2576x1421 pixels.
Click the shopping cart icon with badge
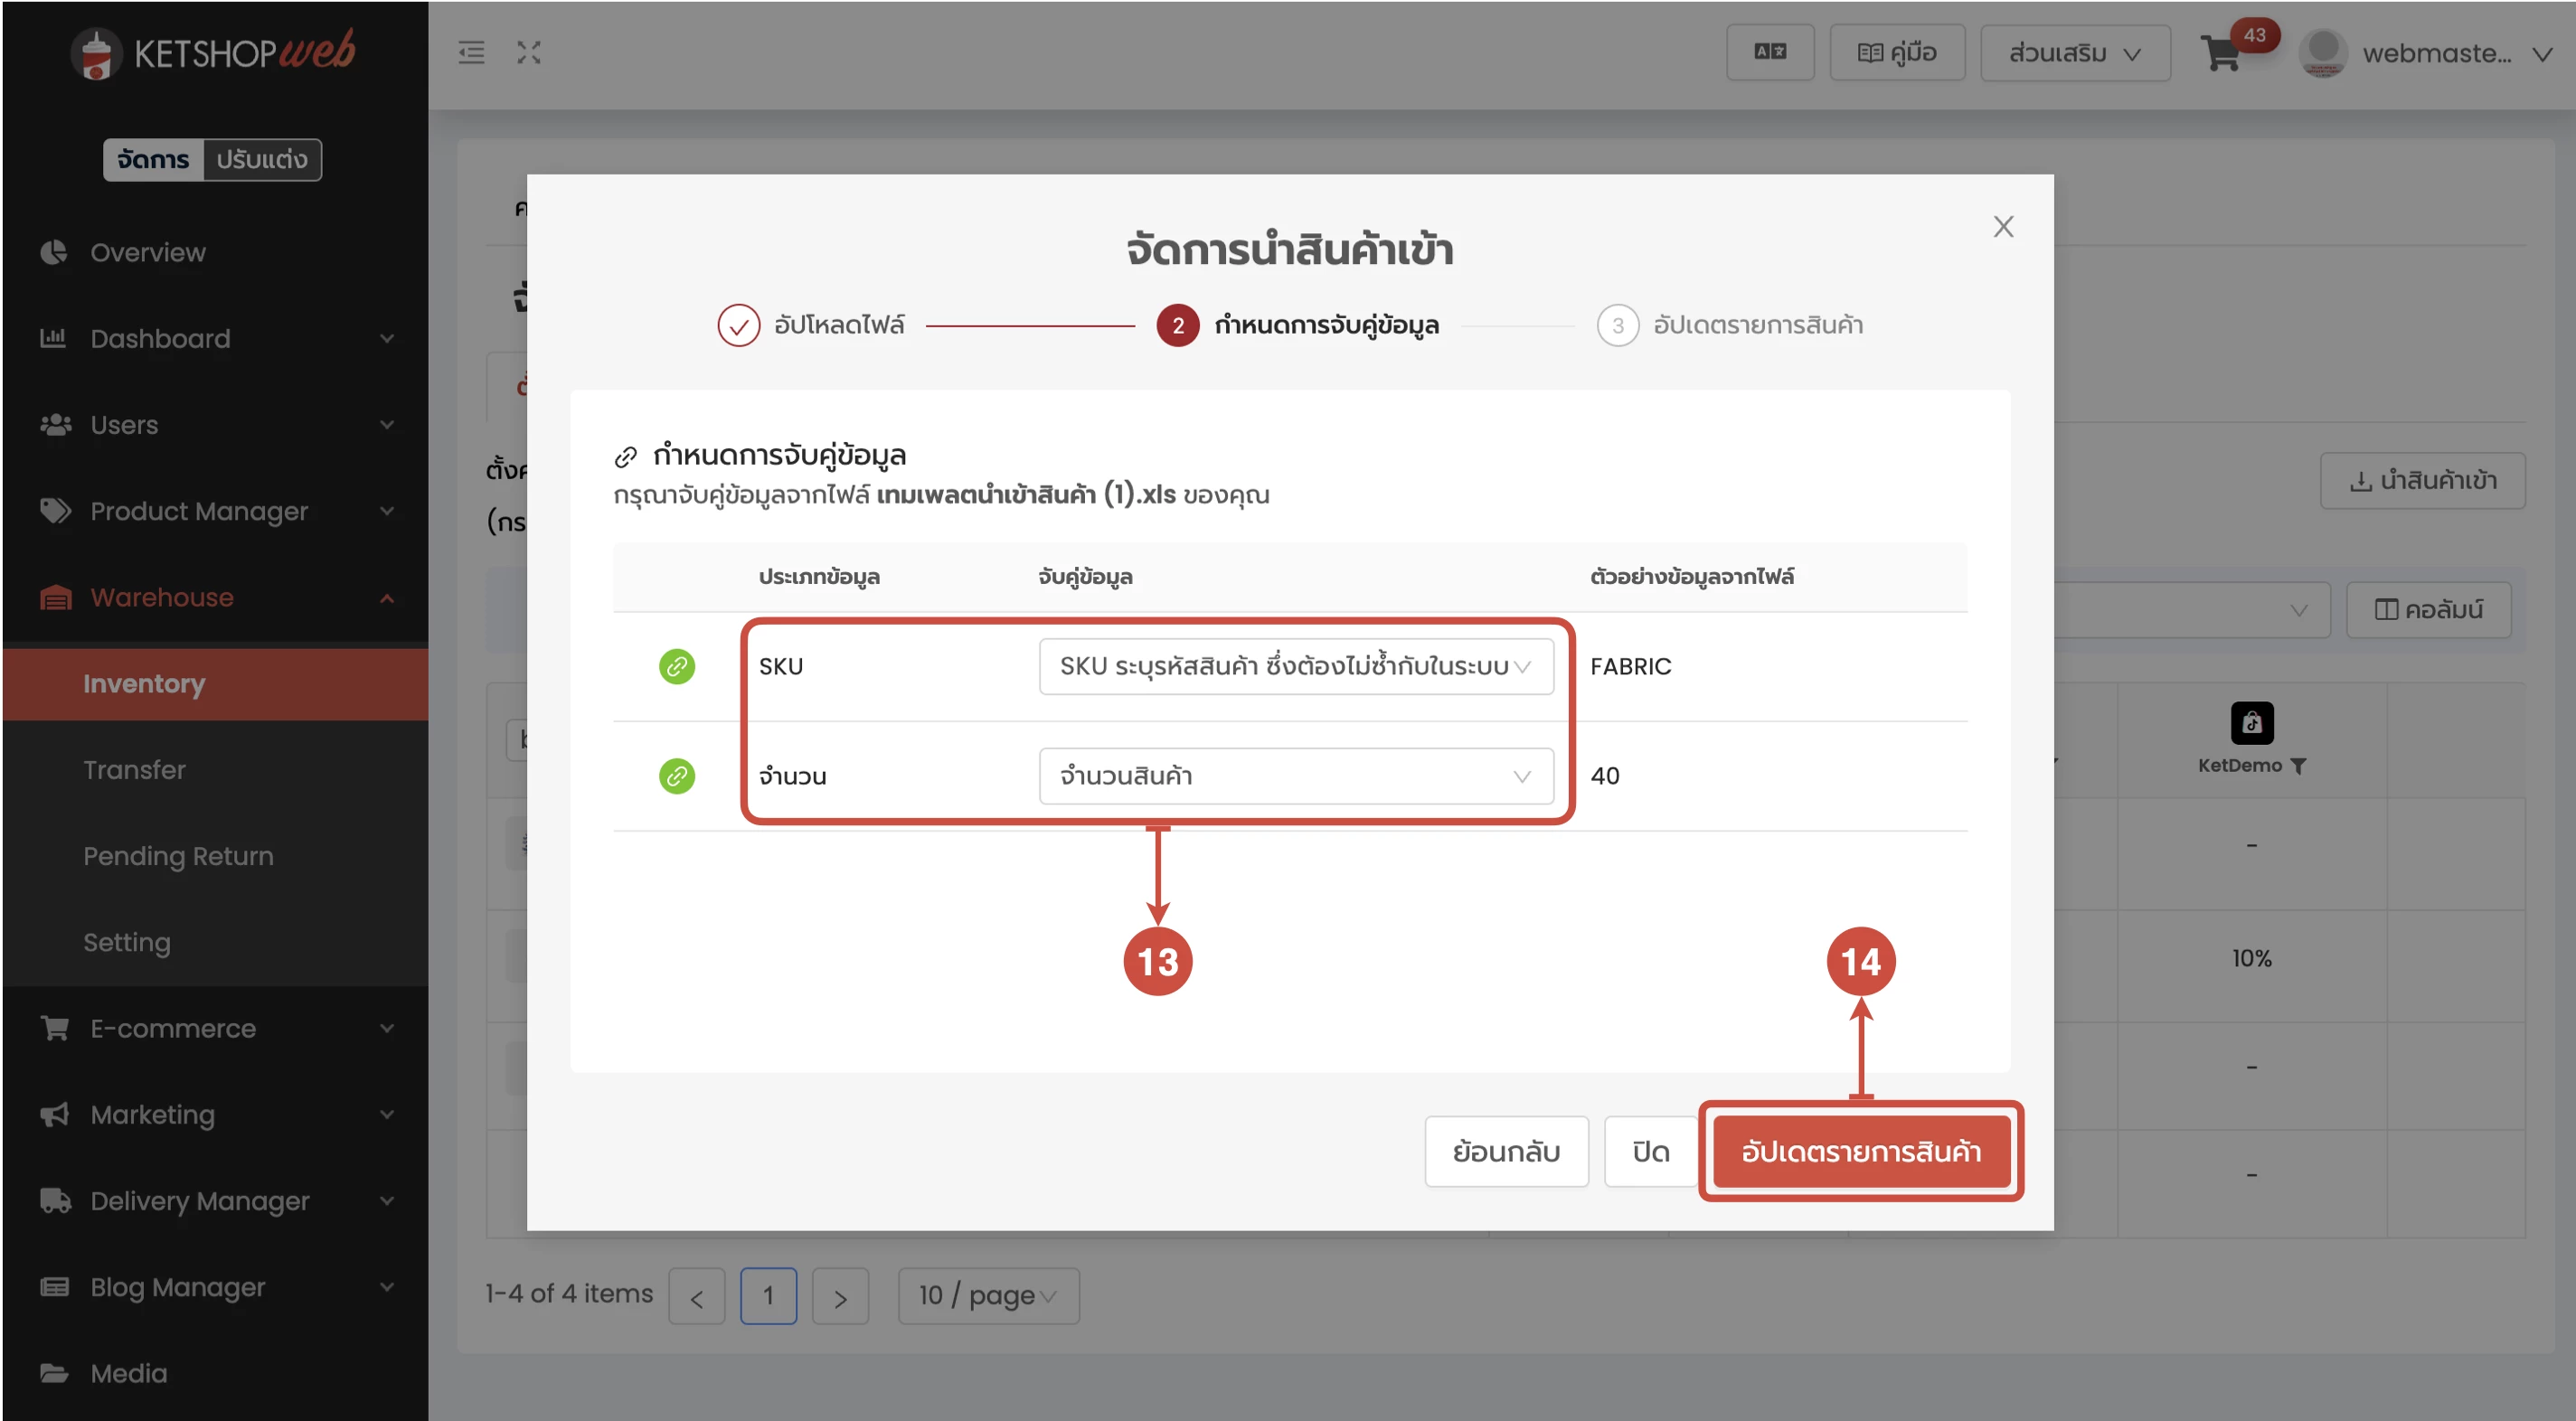pyautogui.click(x=2221, y=53)
